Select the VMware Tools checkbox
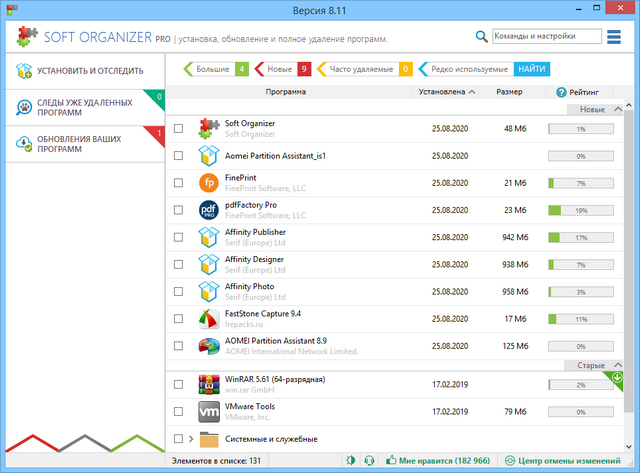 pos(178,412)
